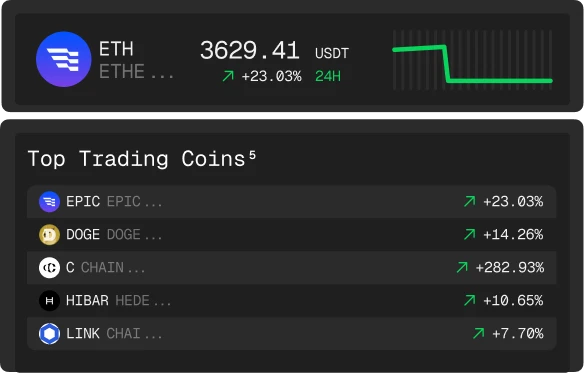Click the HIBAR Hedera coin icon
This screenshot has width=584, height=373.
[50, 300]
